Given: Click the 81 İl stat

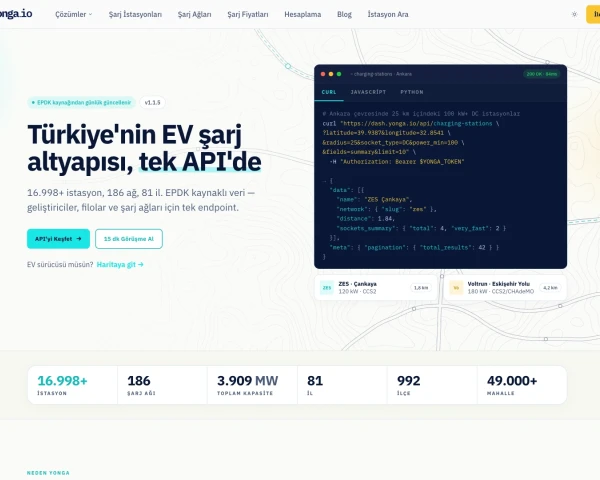Looking at the screenshot, I should [342, 385].
